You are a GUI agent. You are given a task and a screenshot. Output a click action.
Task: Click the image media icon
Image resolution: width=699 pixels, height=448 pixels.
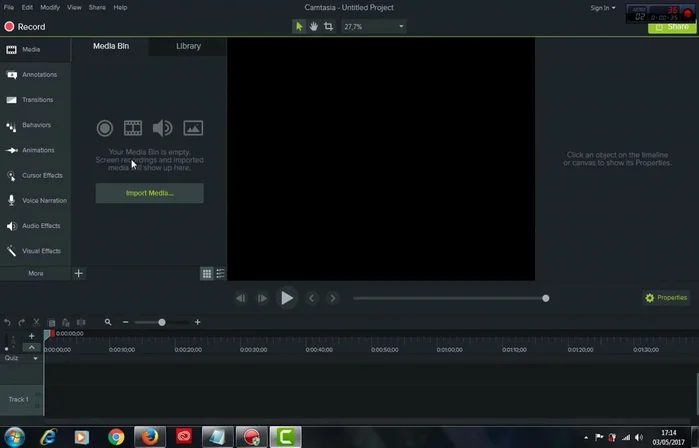click(193, 128)
